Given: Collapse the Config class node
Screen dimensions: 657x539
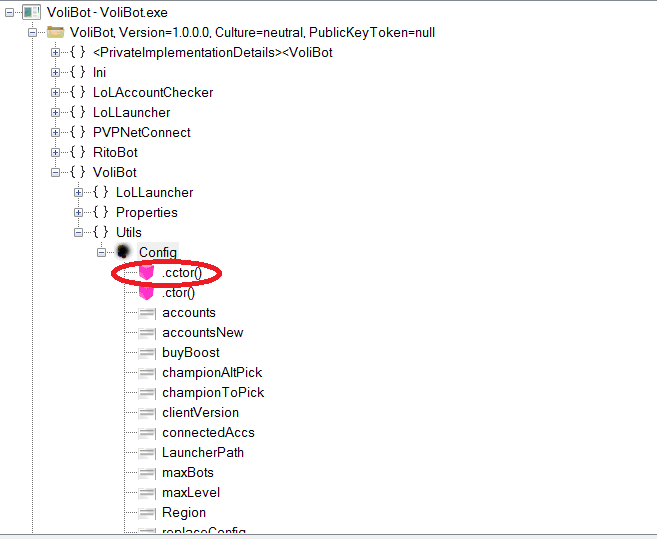Looking at the screenshot, I should (101, 252).
